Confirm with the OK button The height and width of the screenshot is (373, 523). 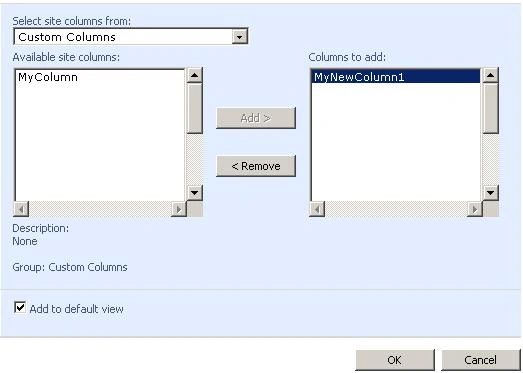(x=395, y=360)
